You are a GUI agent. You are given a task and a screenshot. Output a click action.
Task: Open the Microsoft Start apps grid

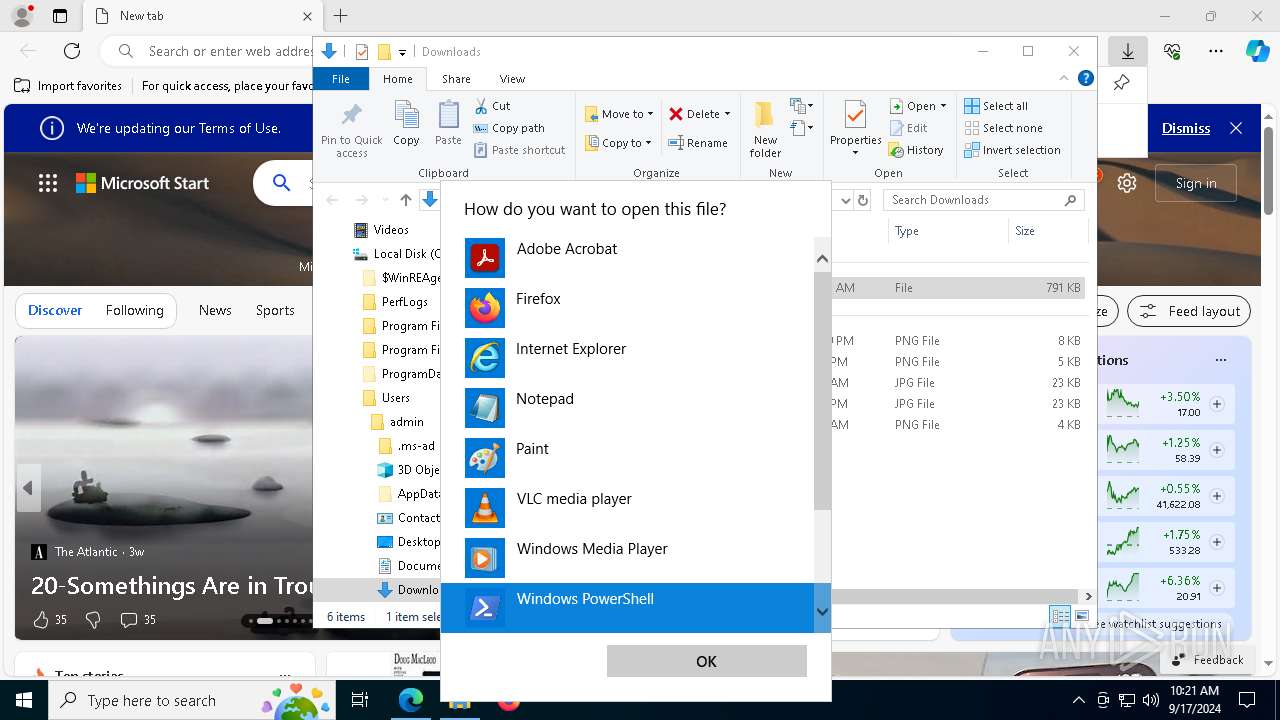48,183
